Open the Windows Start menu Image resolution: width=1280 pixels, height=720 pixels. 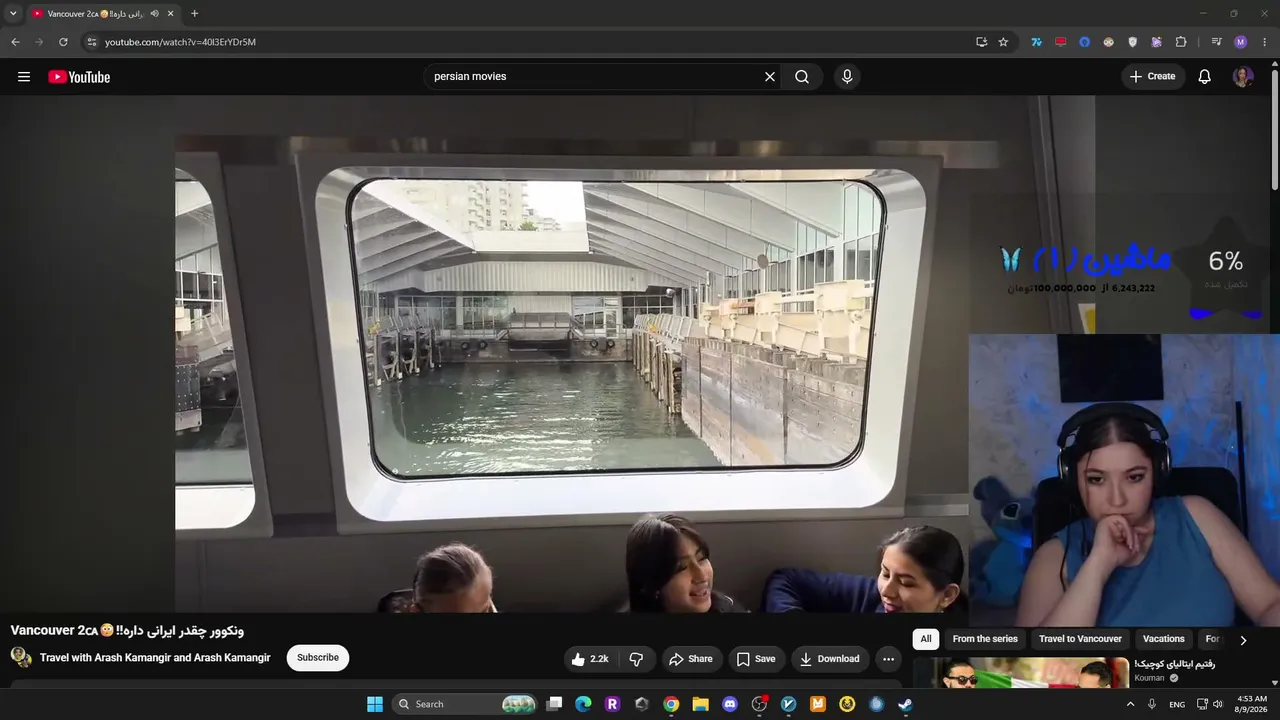click(x=375, y=704)
